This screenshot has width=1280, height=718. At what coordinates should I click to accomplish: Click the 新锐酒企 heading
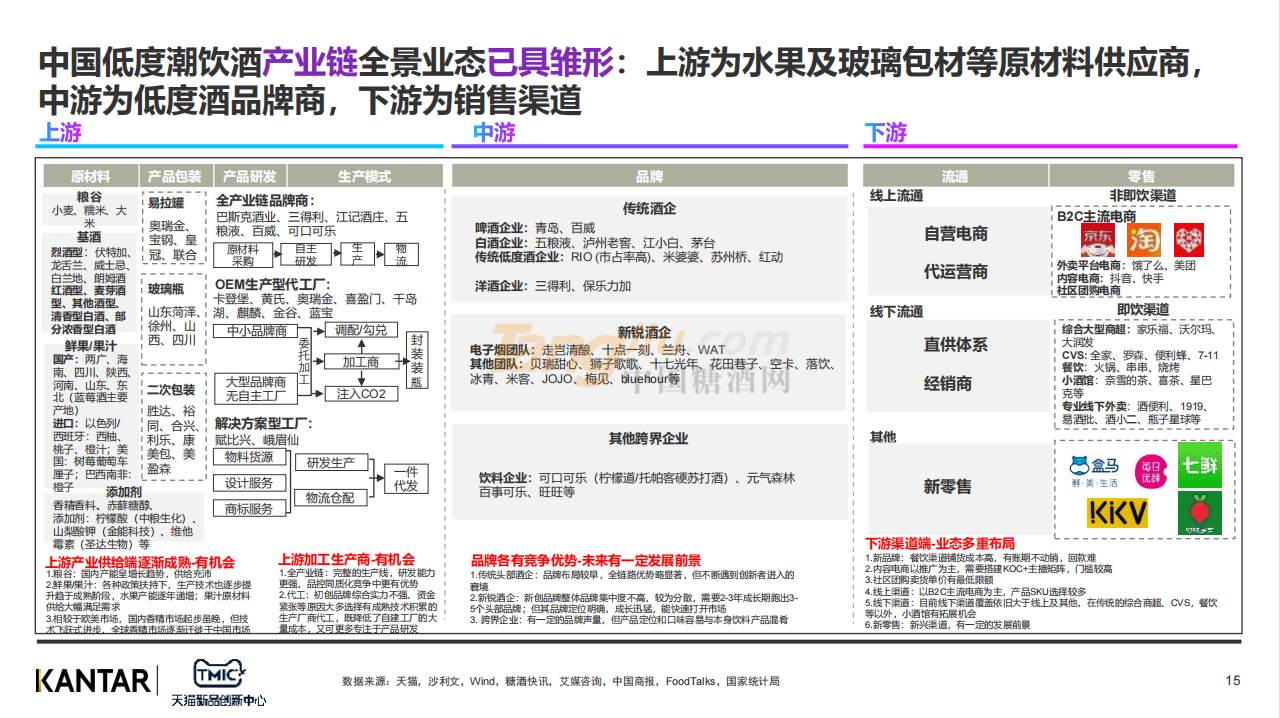pyautogui.click(x=644, y=332)
